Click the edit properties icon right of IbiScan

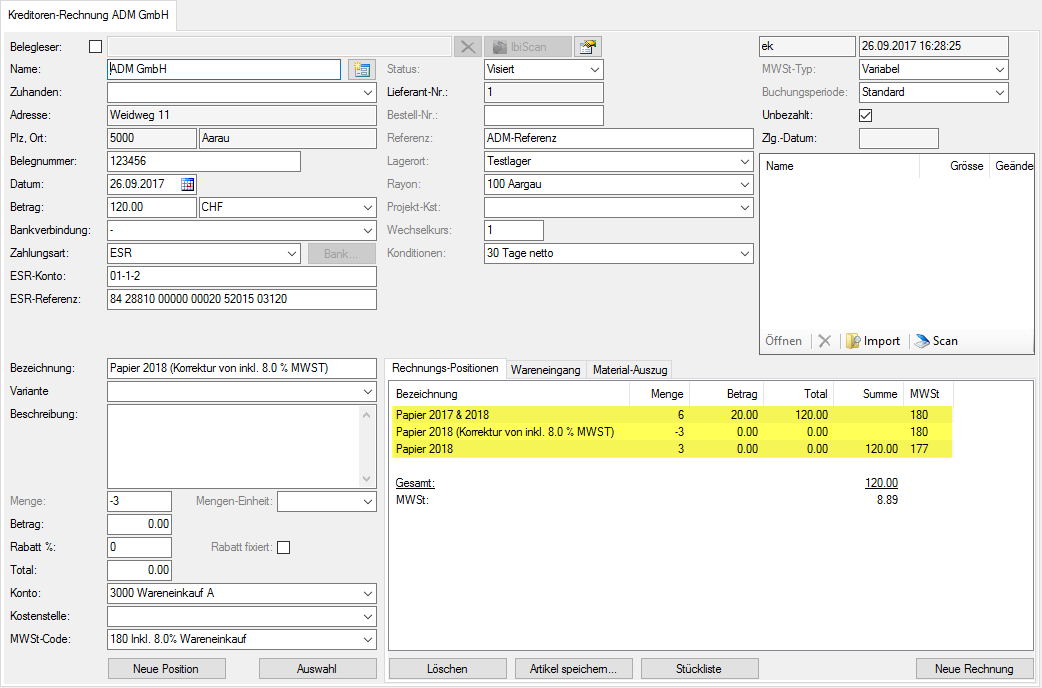[588, 47]
